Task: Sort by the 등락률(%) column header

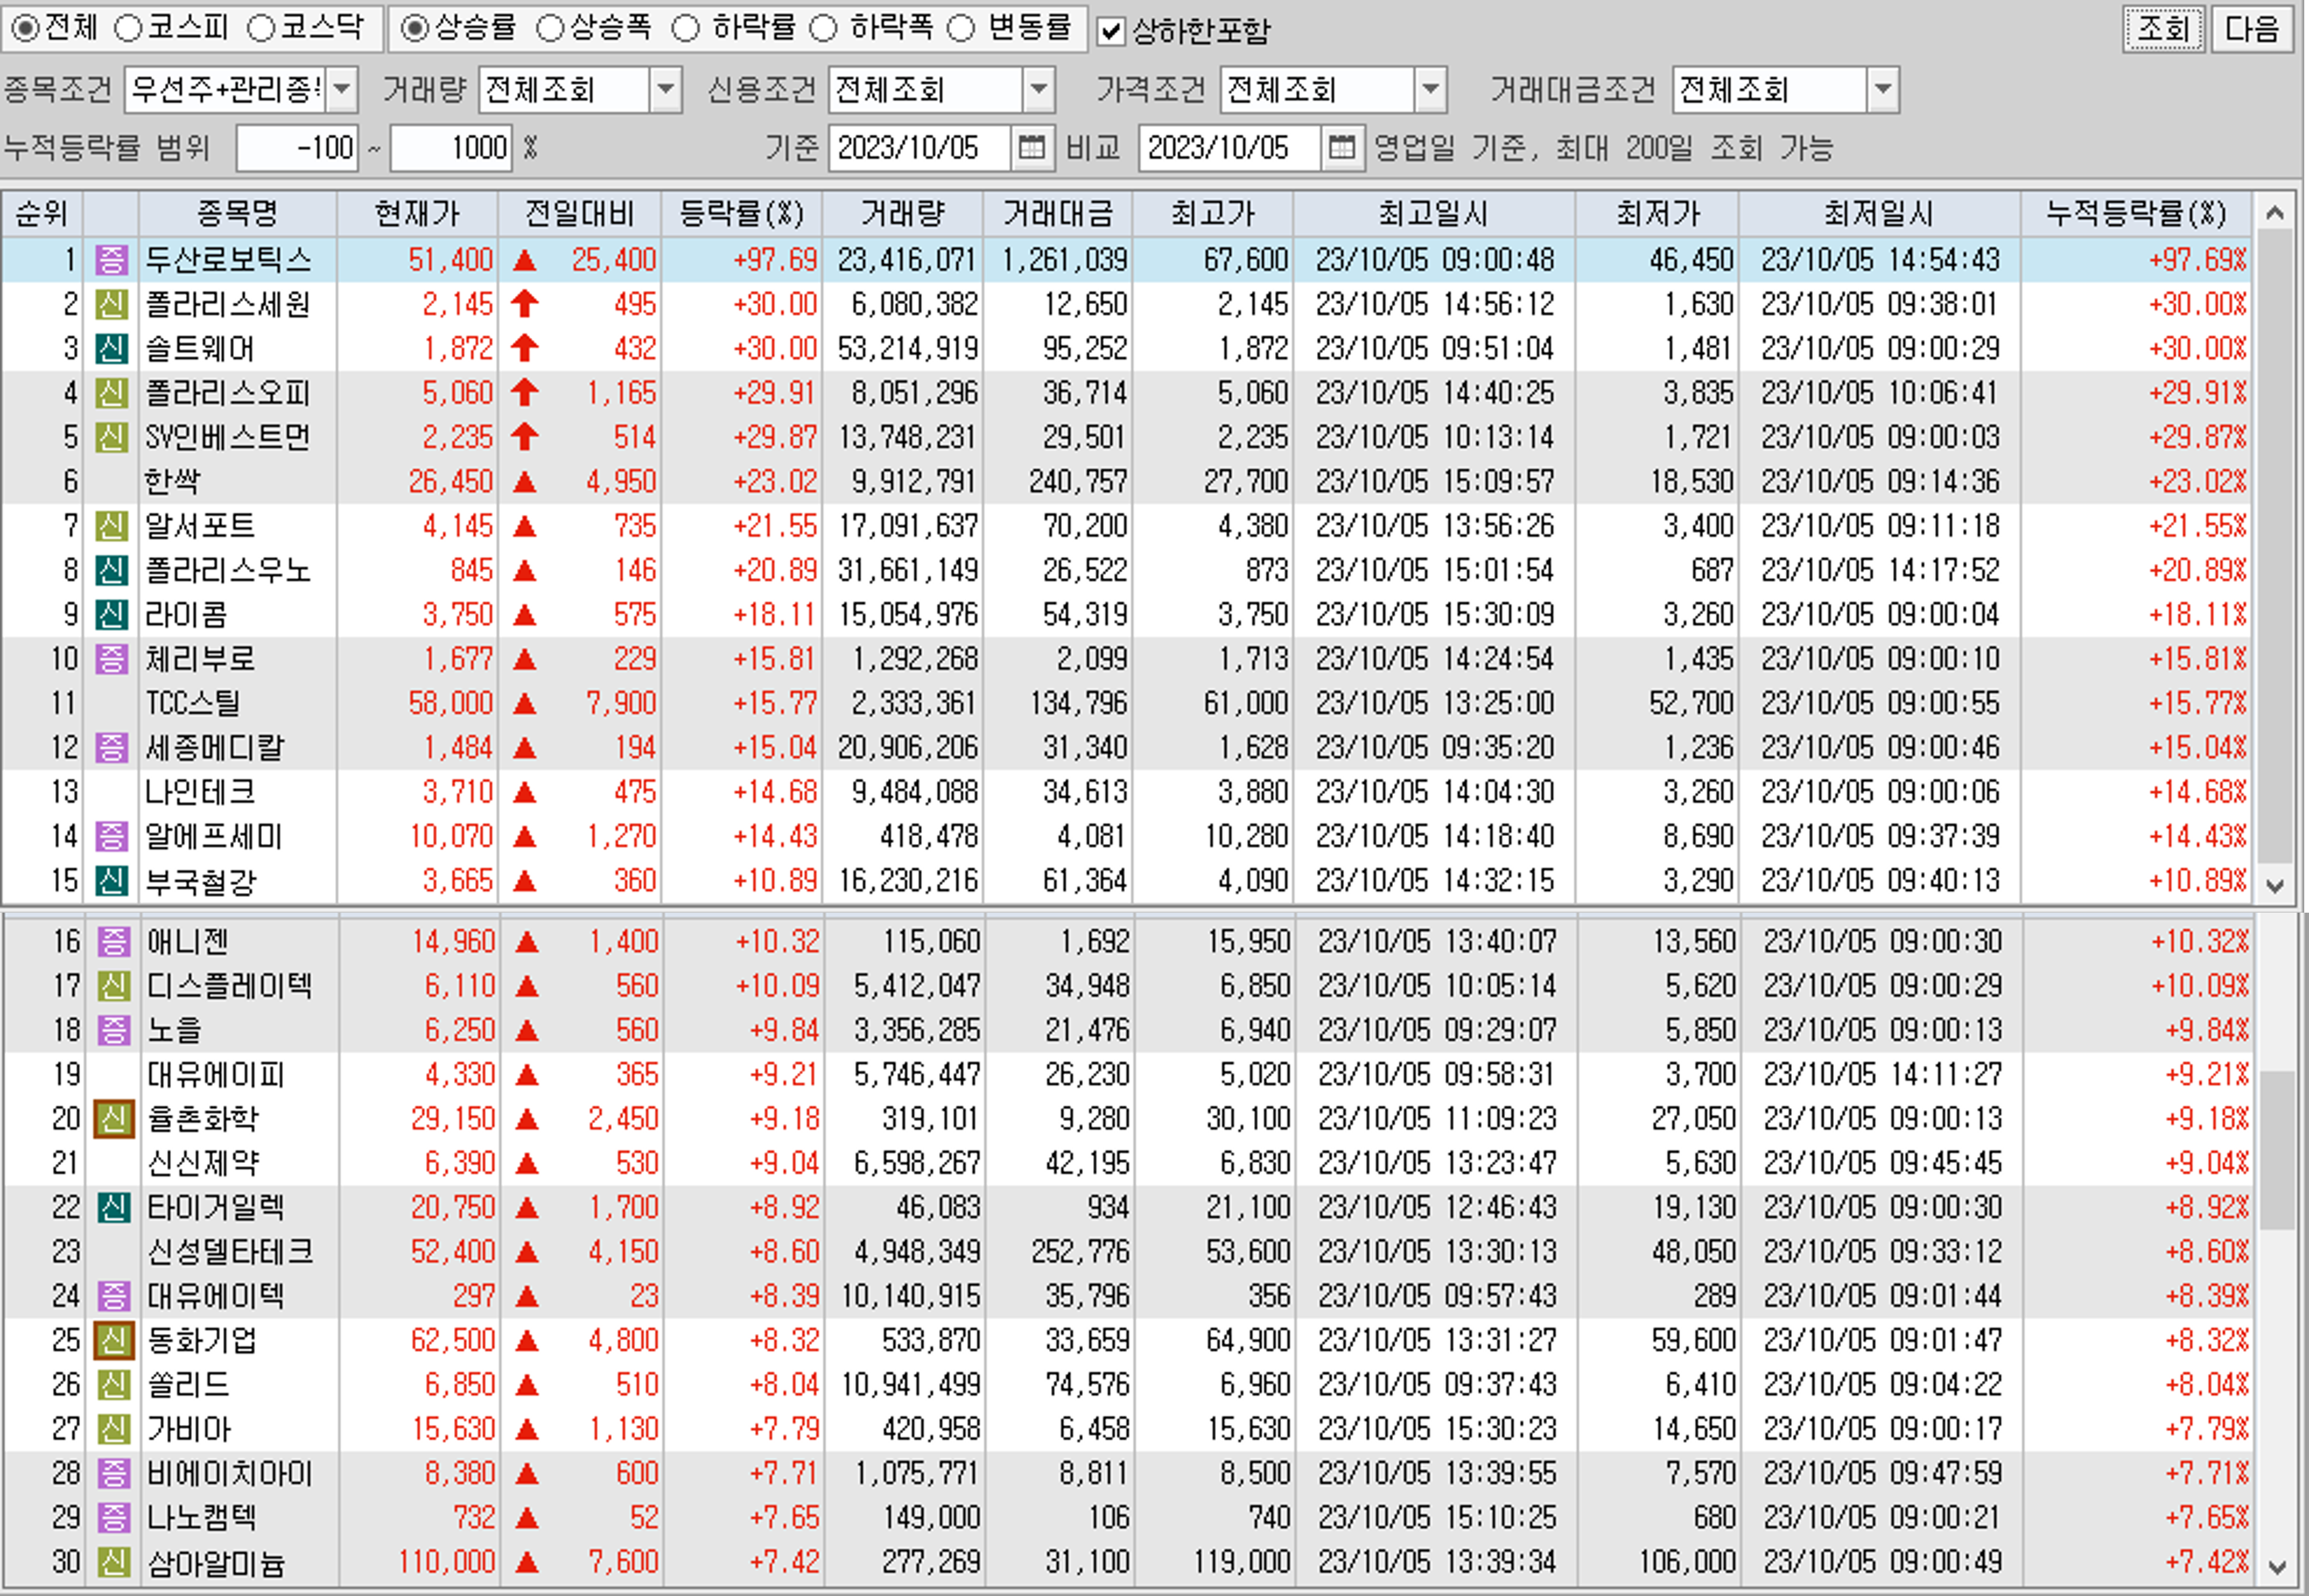Action: (x=741, y=213)
